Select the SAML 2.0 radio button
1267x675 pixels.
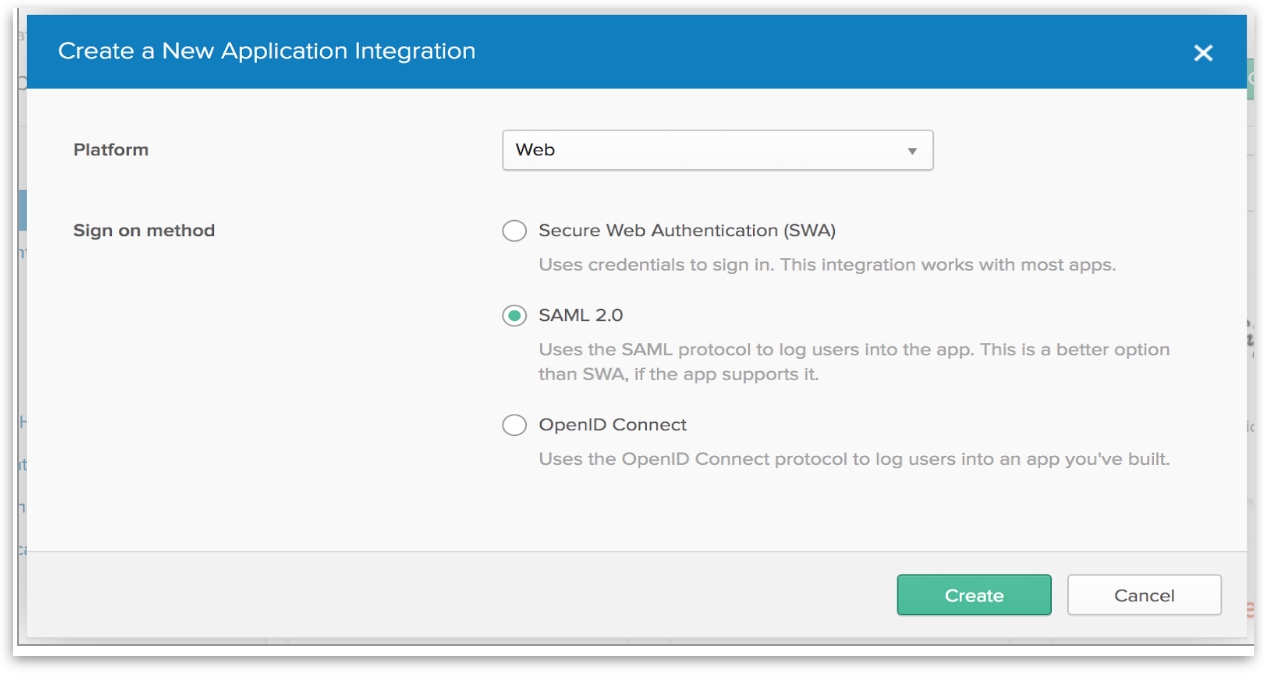point(514,316)
